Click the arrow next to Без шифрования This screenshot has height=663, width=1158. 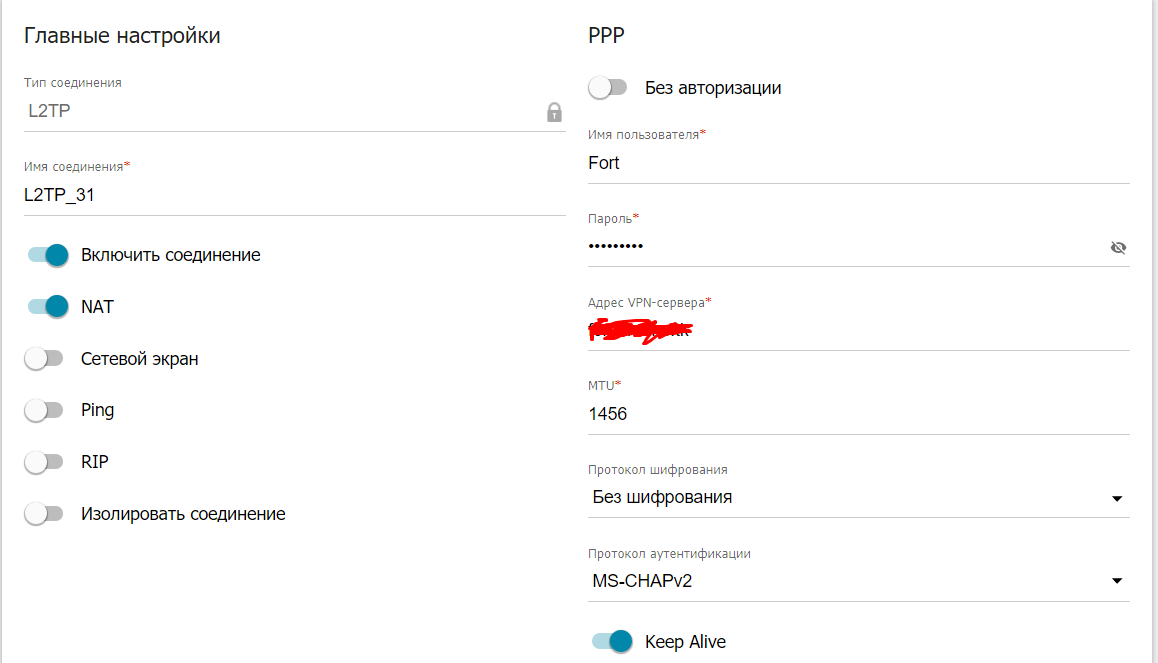click(1117, 499)
